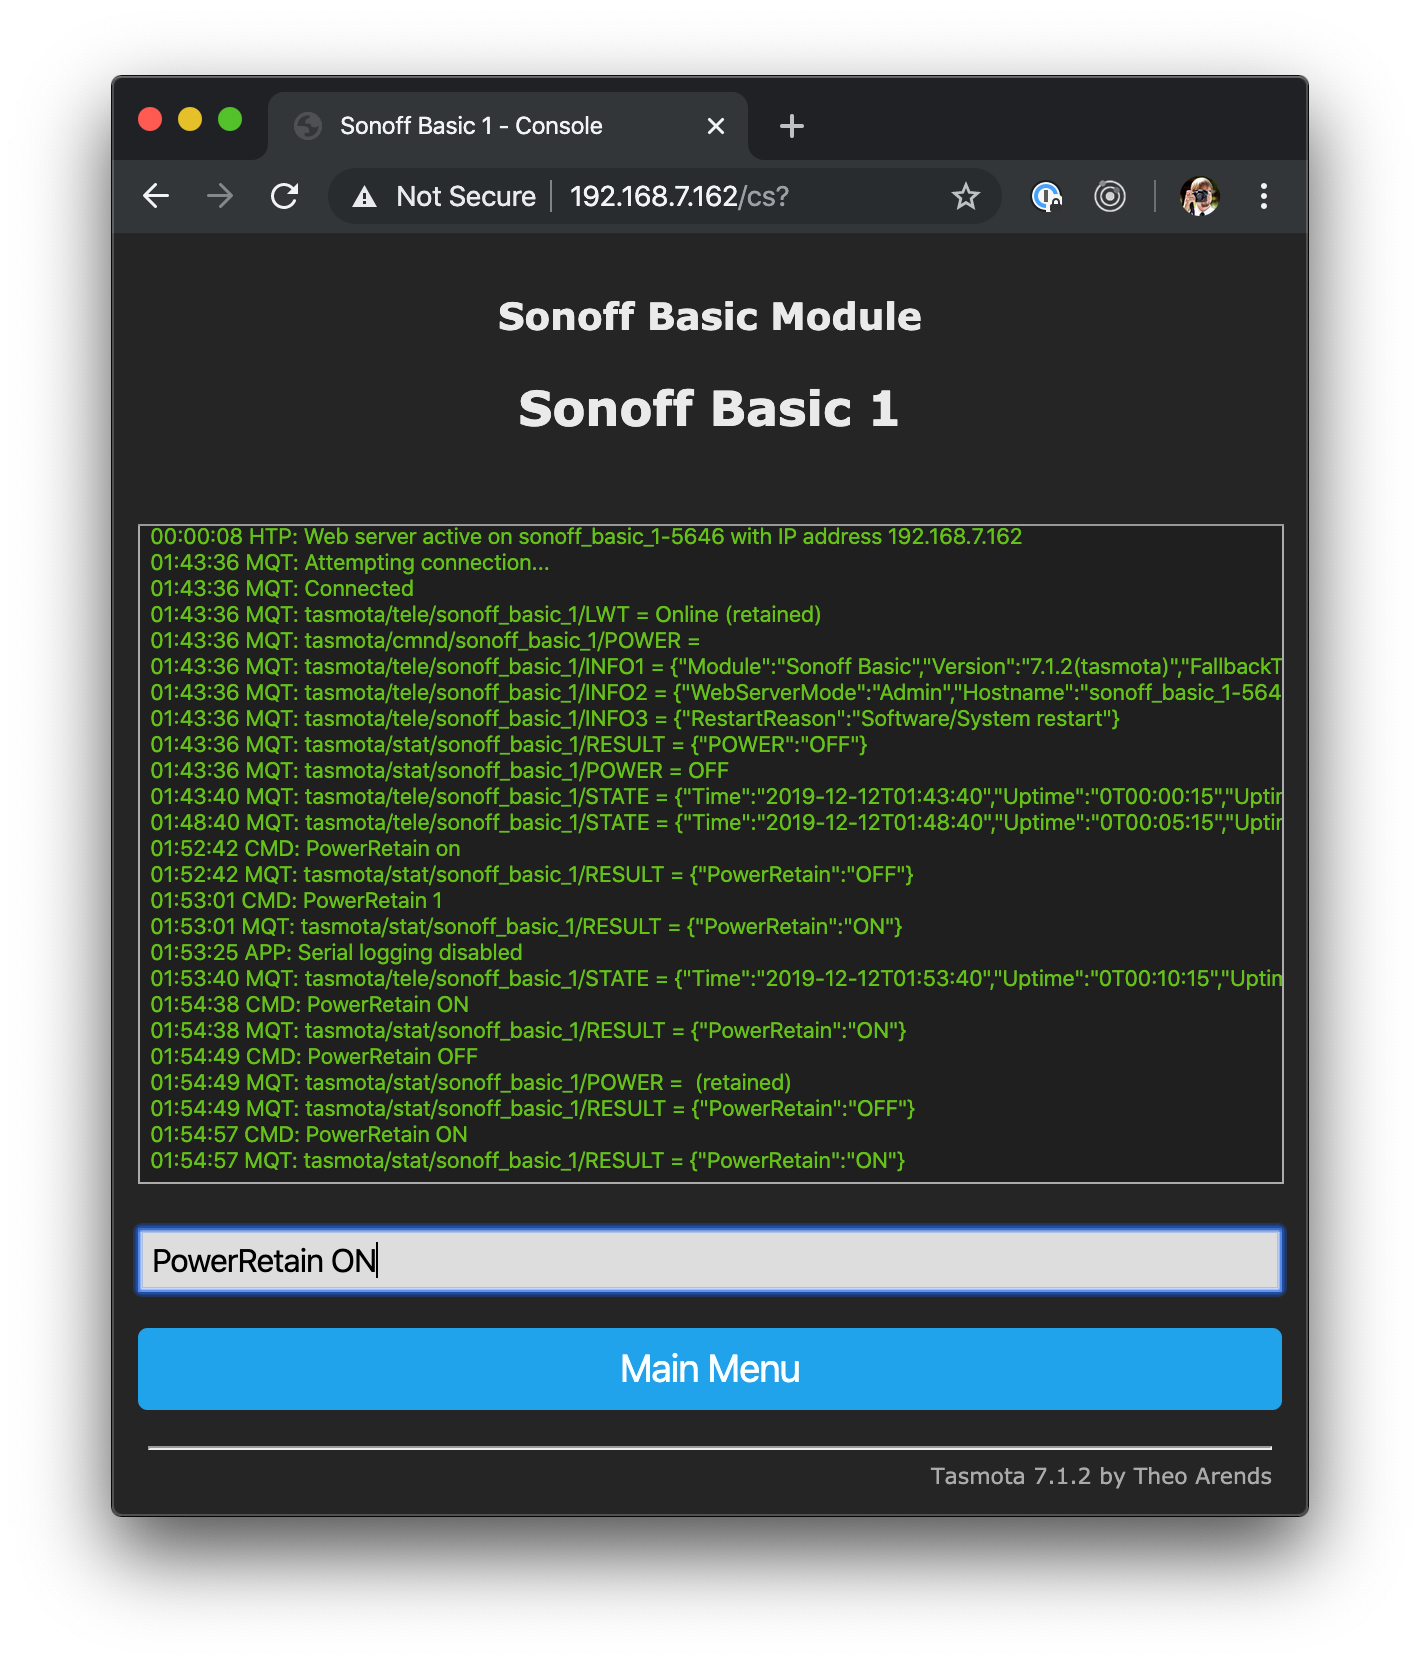Open the Chrome profile avatar
Viewport: 1420px width, 1664px height.
1200,196
